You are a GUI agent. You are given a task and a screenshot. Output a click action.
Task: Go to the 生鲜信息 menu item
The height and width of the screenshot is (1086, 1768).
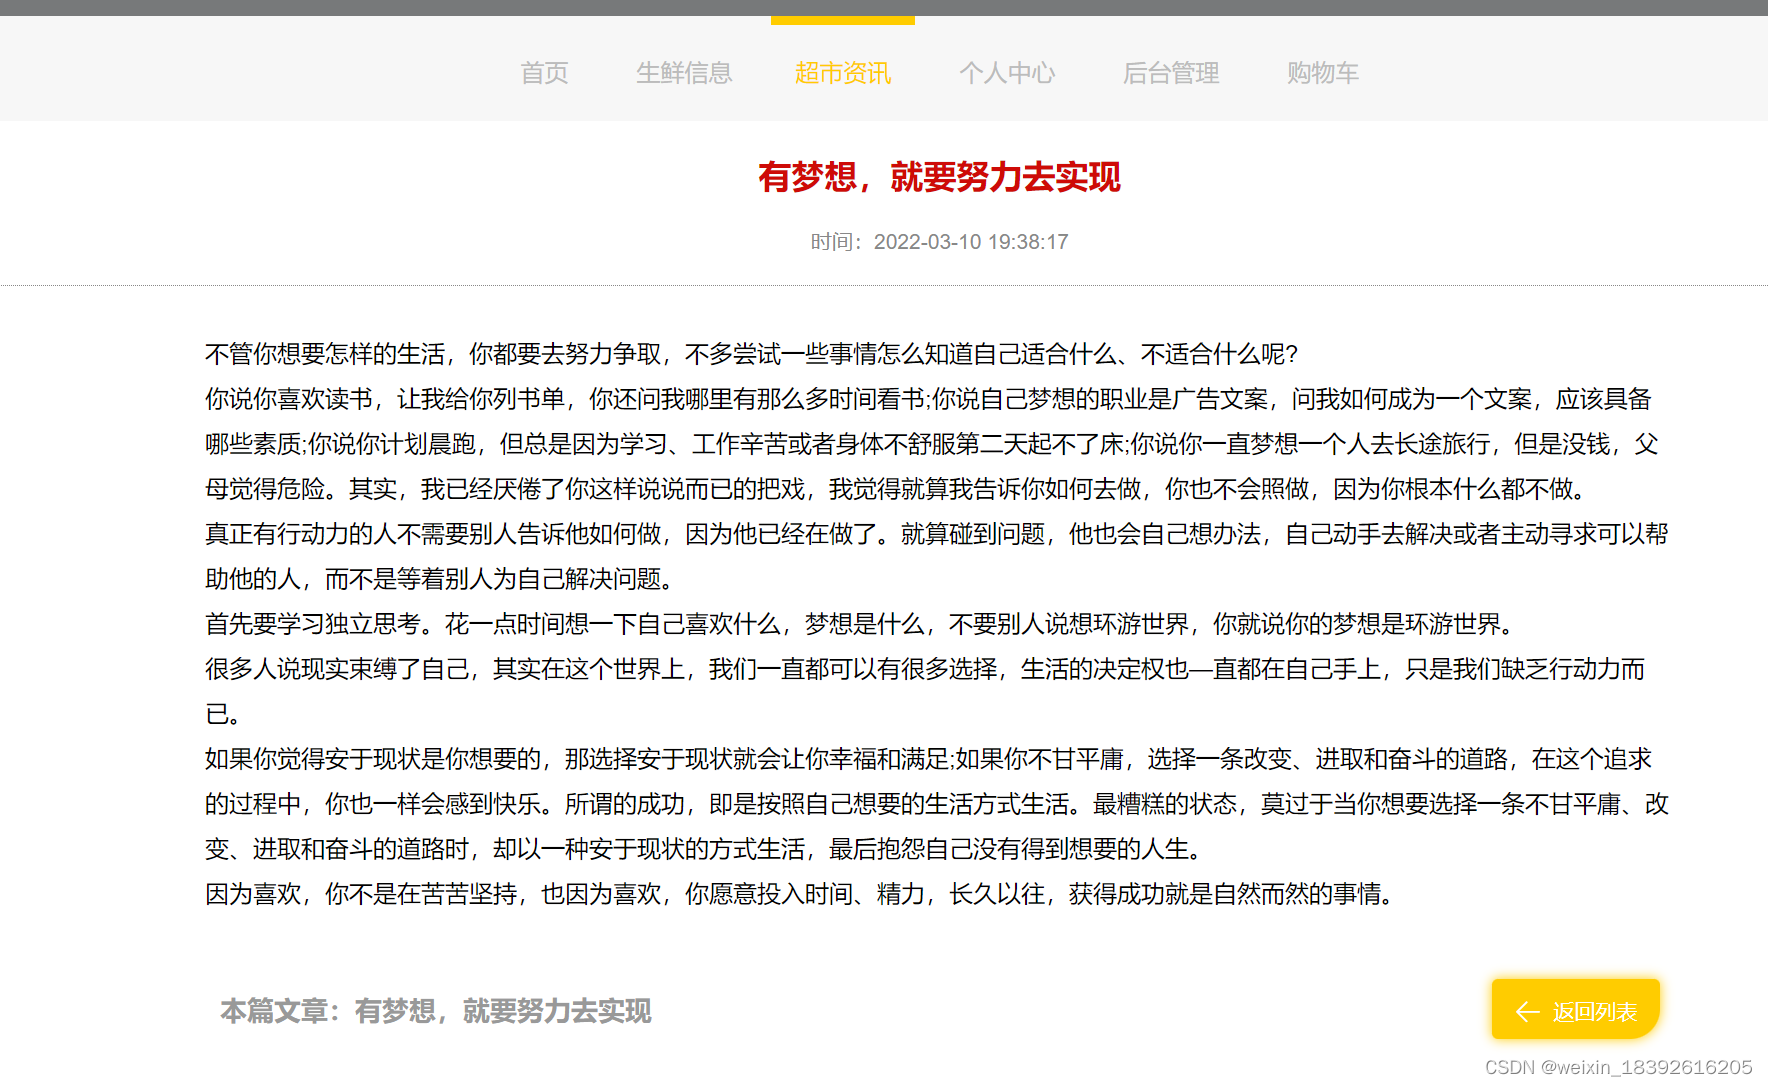click(x=684, y=73)
